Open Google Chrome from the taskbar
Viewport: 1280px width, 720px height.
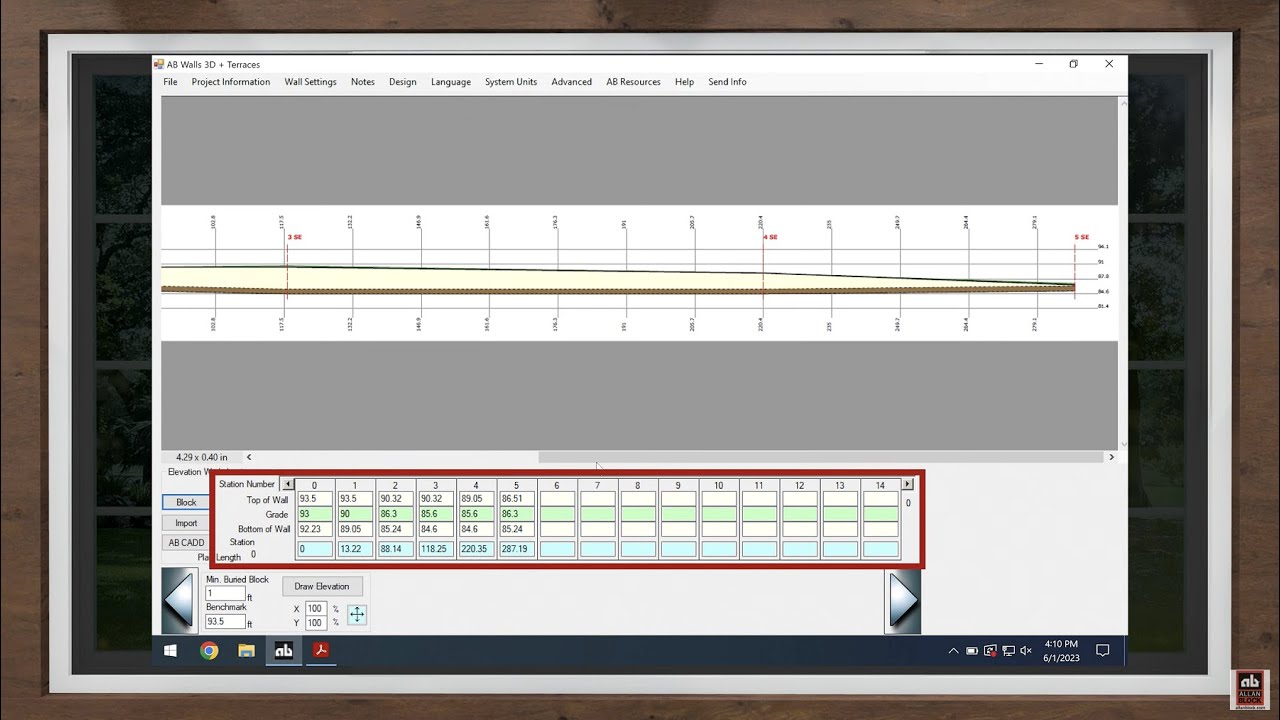(209, 650)
